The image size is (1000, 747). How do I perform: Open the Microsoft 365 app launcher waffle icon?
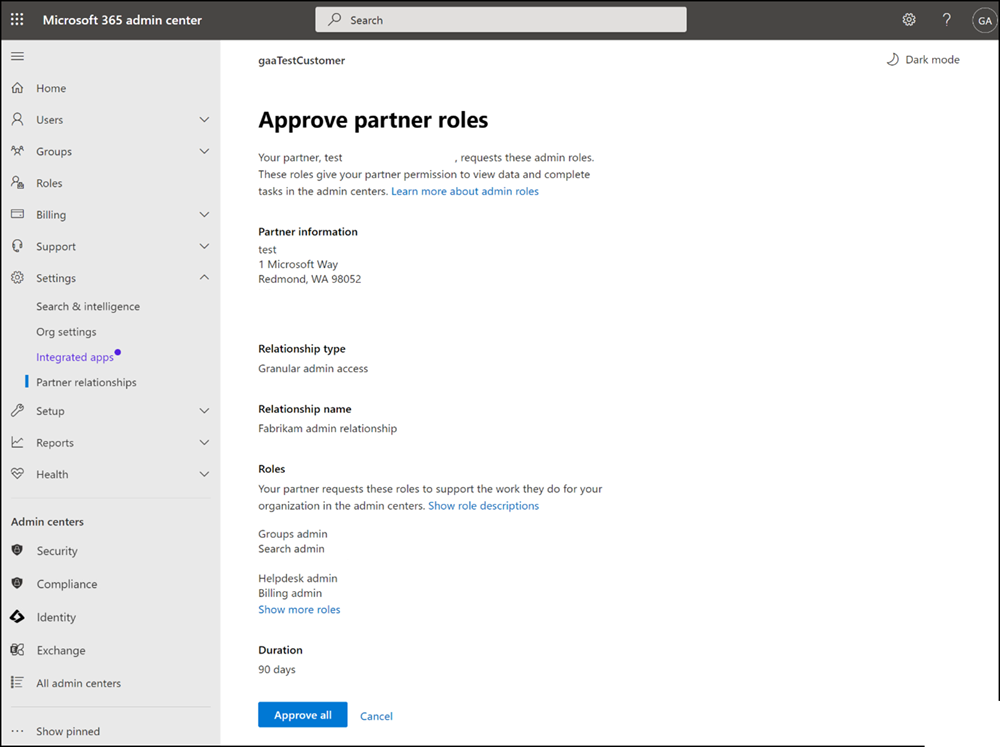point(16,19)
